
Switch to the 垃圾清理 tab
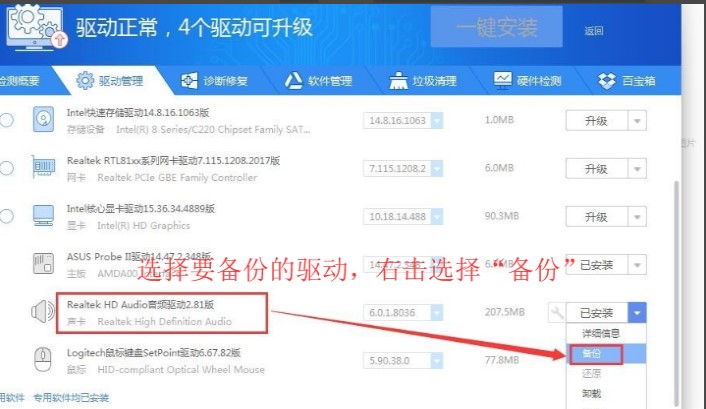[x=423, y=81]
